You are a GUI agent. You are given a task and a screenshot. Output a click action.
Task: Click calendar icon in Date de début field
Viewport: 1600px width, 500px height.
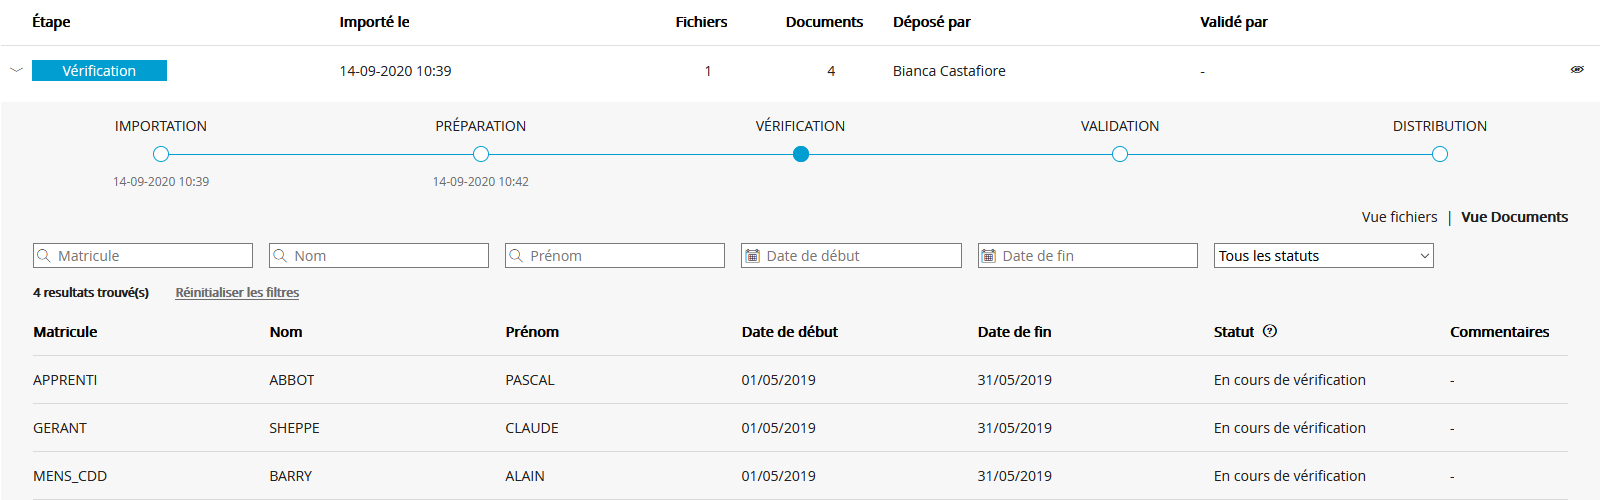[x=752, y=256]
